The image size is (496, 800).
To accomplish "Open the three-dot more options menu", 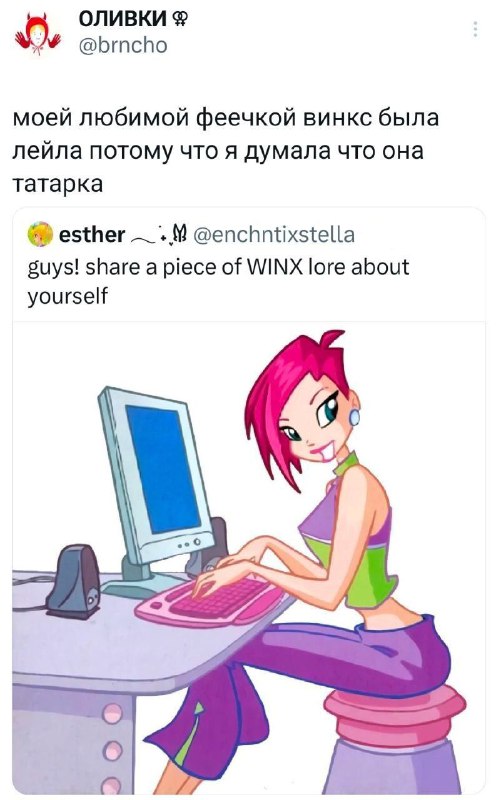I will coord(475,29).
